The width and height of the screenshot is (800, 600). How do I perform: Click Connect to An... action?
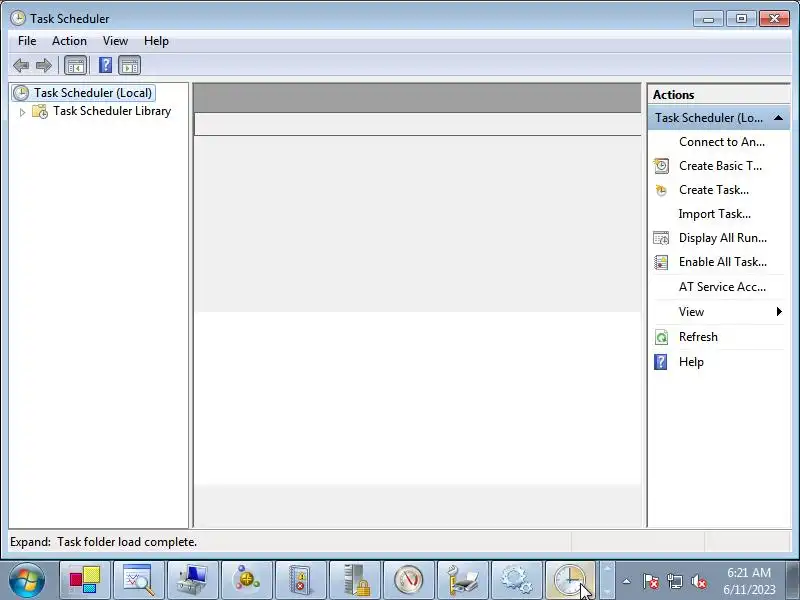pyautogui.click(x=721, y=142)
